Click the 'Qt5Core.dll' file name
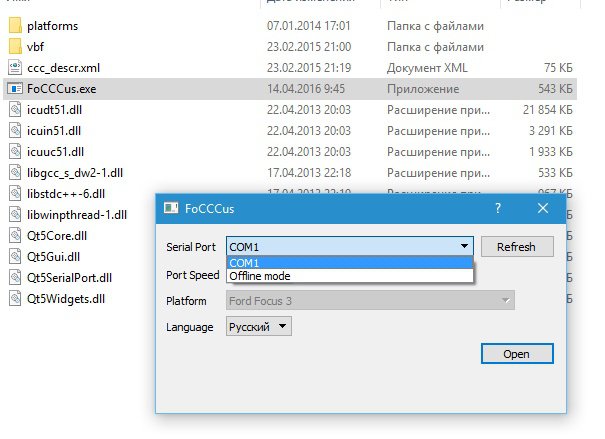The height and width of the screenshot is (439, 605). tap(57, 236)
